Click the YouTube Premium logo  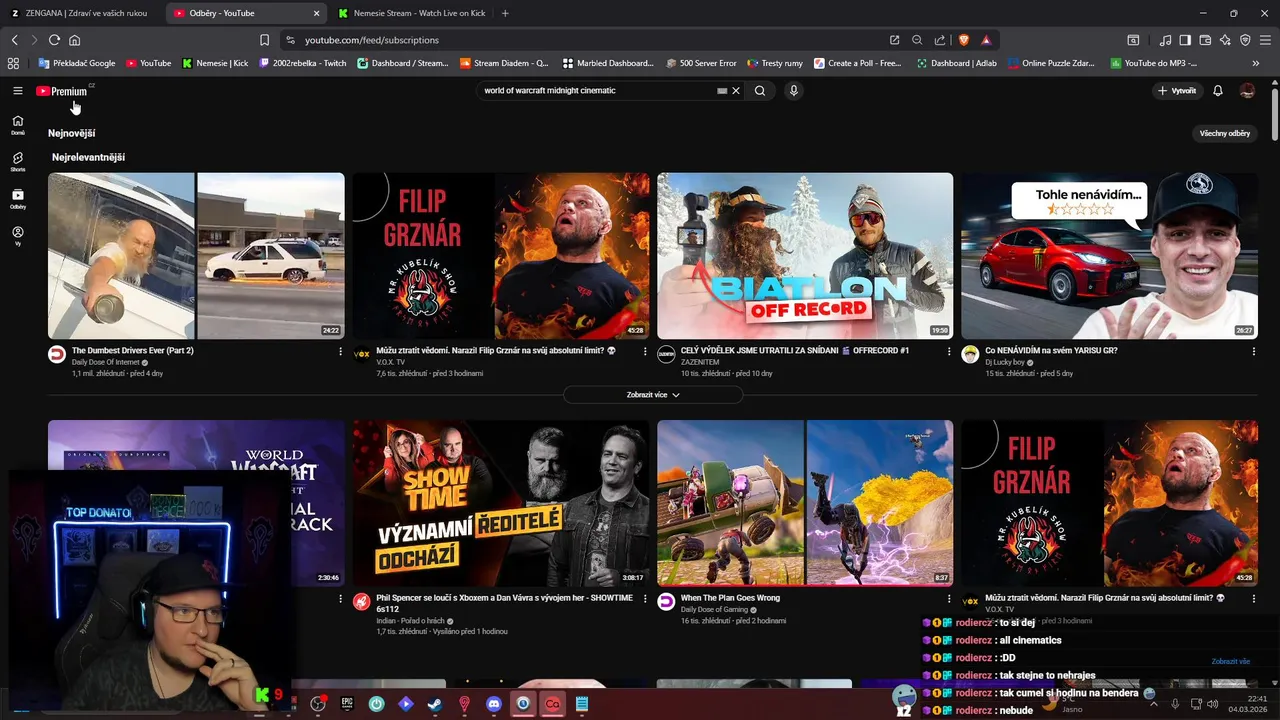coord(62,91)
